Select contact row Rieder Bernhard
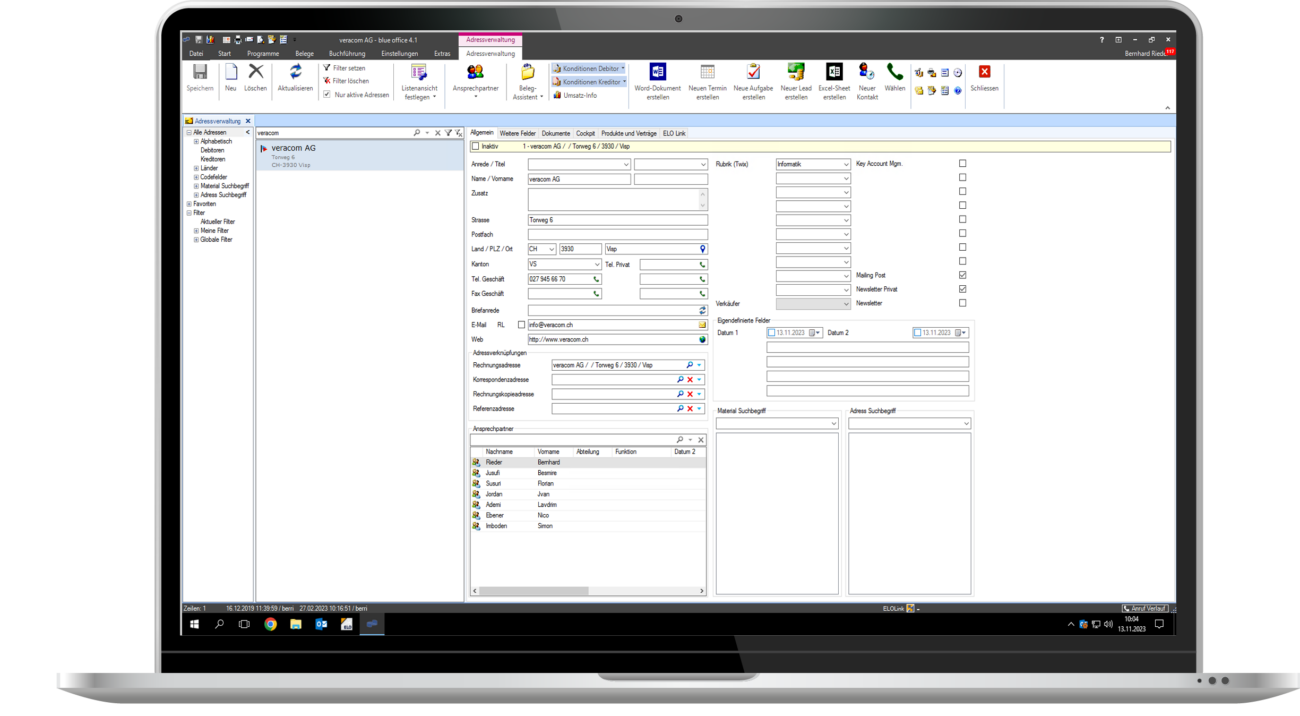 click(588, 462)
